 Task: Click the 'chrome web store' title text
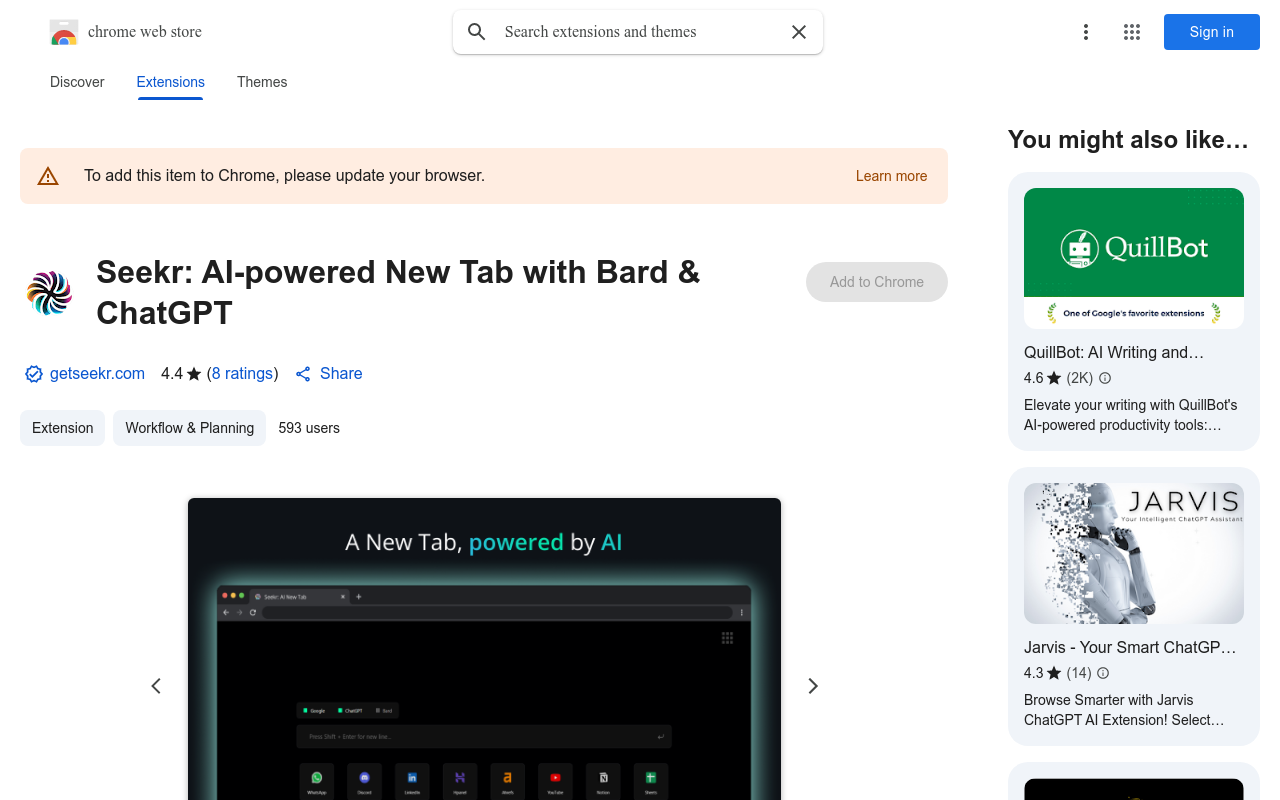coord(145,32)
